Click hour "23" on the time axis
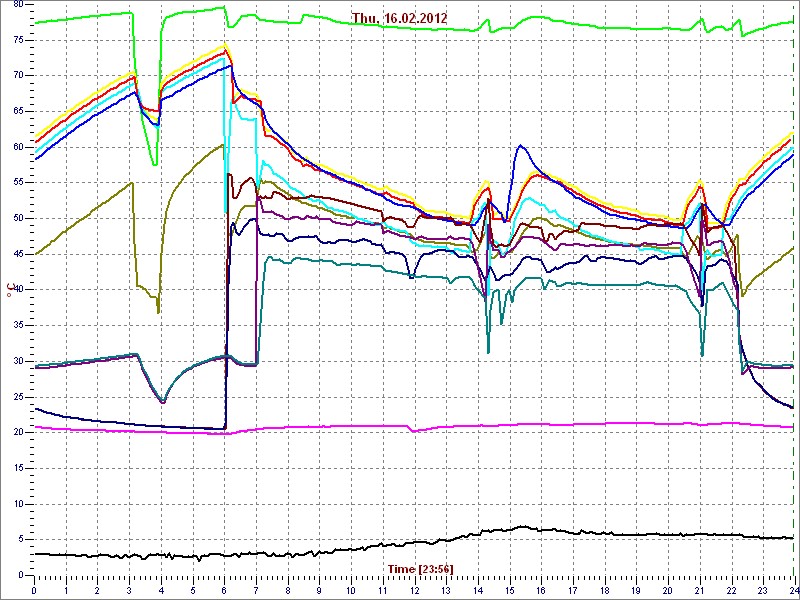Image resolution: width=800 pixels, height=600 pixels. [763, 590]
